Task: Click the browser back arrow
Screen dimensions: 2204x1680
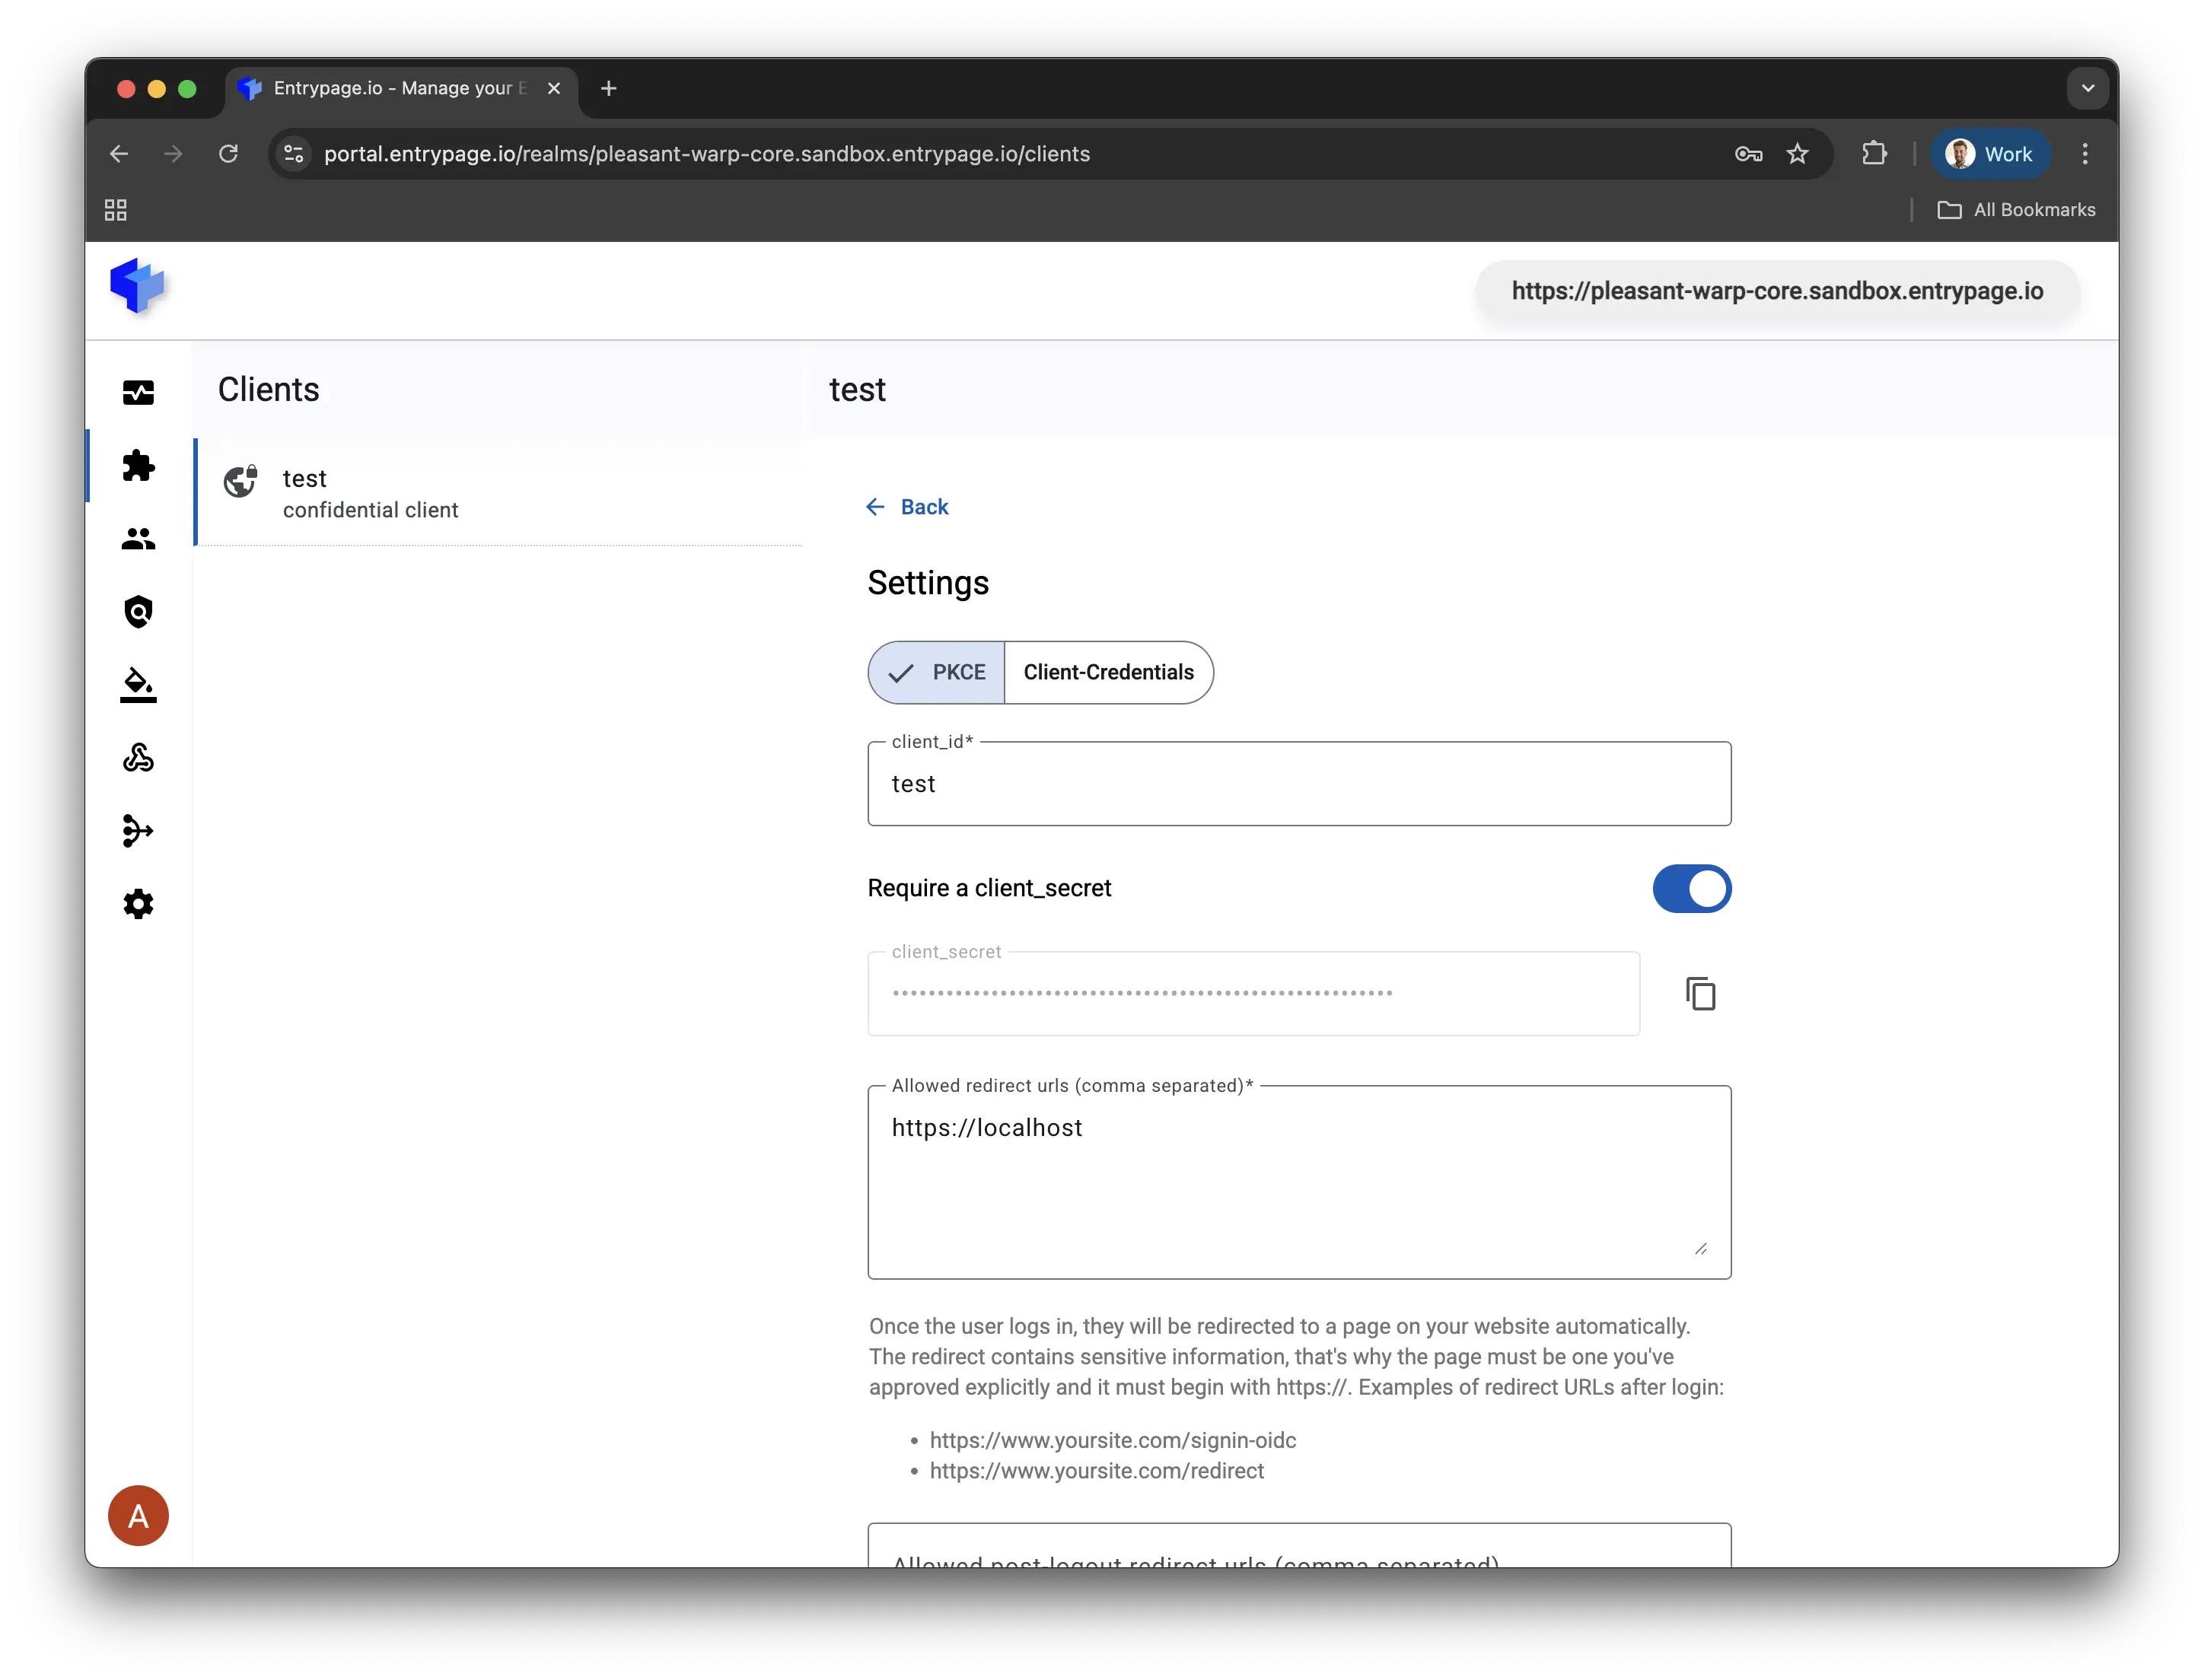Action: point(119,154)
